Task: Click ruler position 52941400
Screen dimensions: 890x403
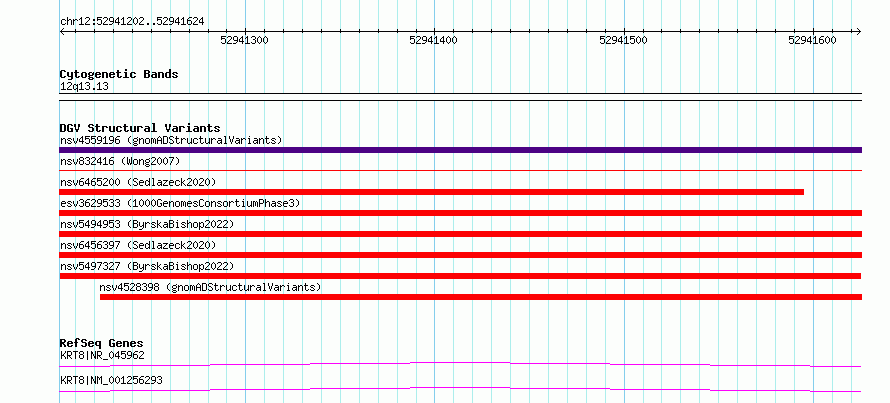Action: pos(434,41)
